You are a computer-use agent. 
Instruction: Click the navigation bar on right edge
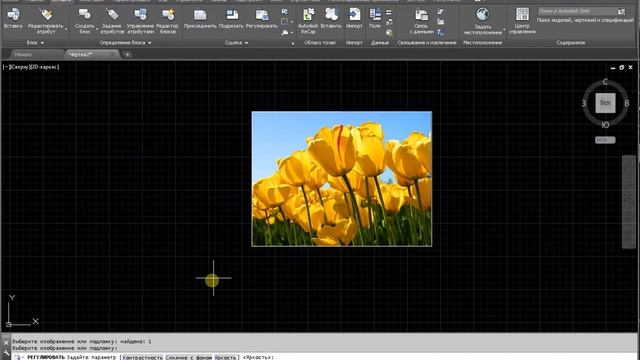(x=628, y=202)
